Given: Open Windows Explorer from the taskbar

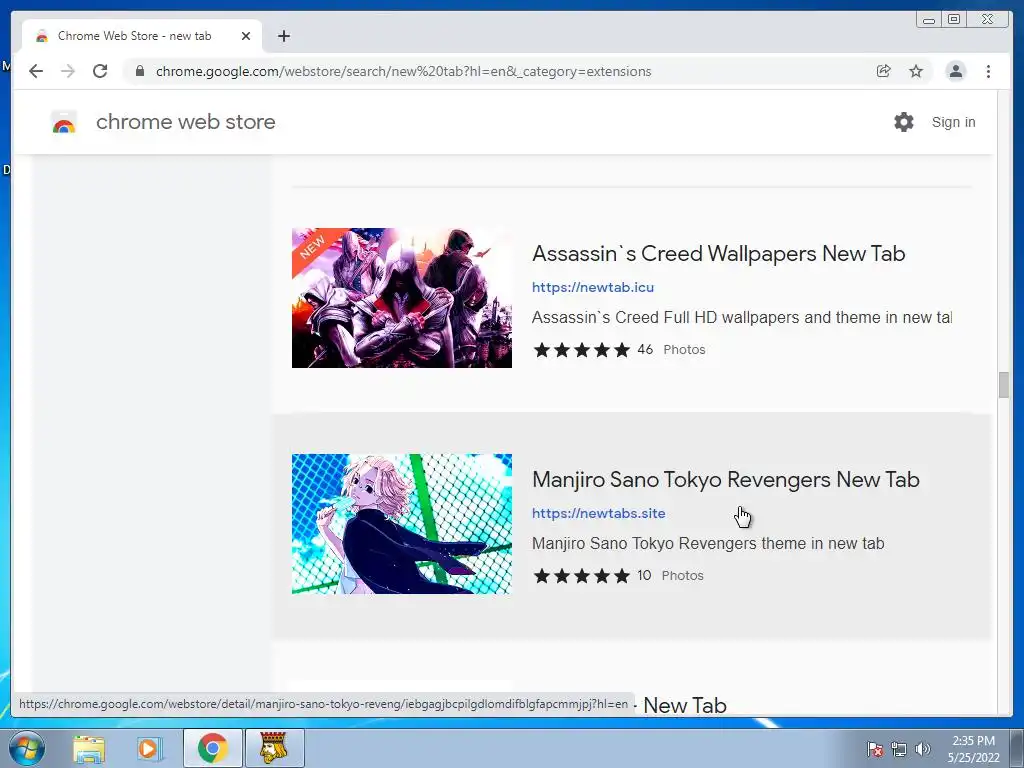Looking at the screenshot, I should pos(88,748).
